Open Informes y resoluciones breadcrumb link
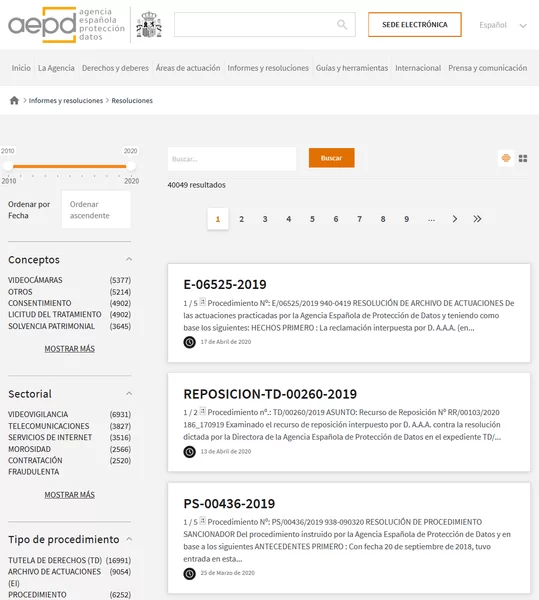The width and height of the screenshot is (539, 600). pyautogui.click(x=66, y=101)
